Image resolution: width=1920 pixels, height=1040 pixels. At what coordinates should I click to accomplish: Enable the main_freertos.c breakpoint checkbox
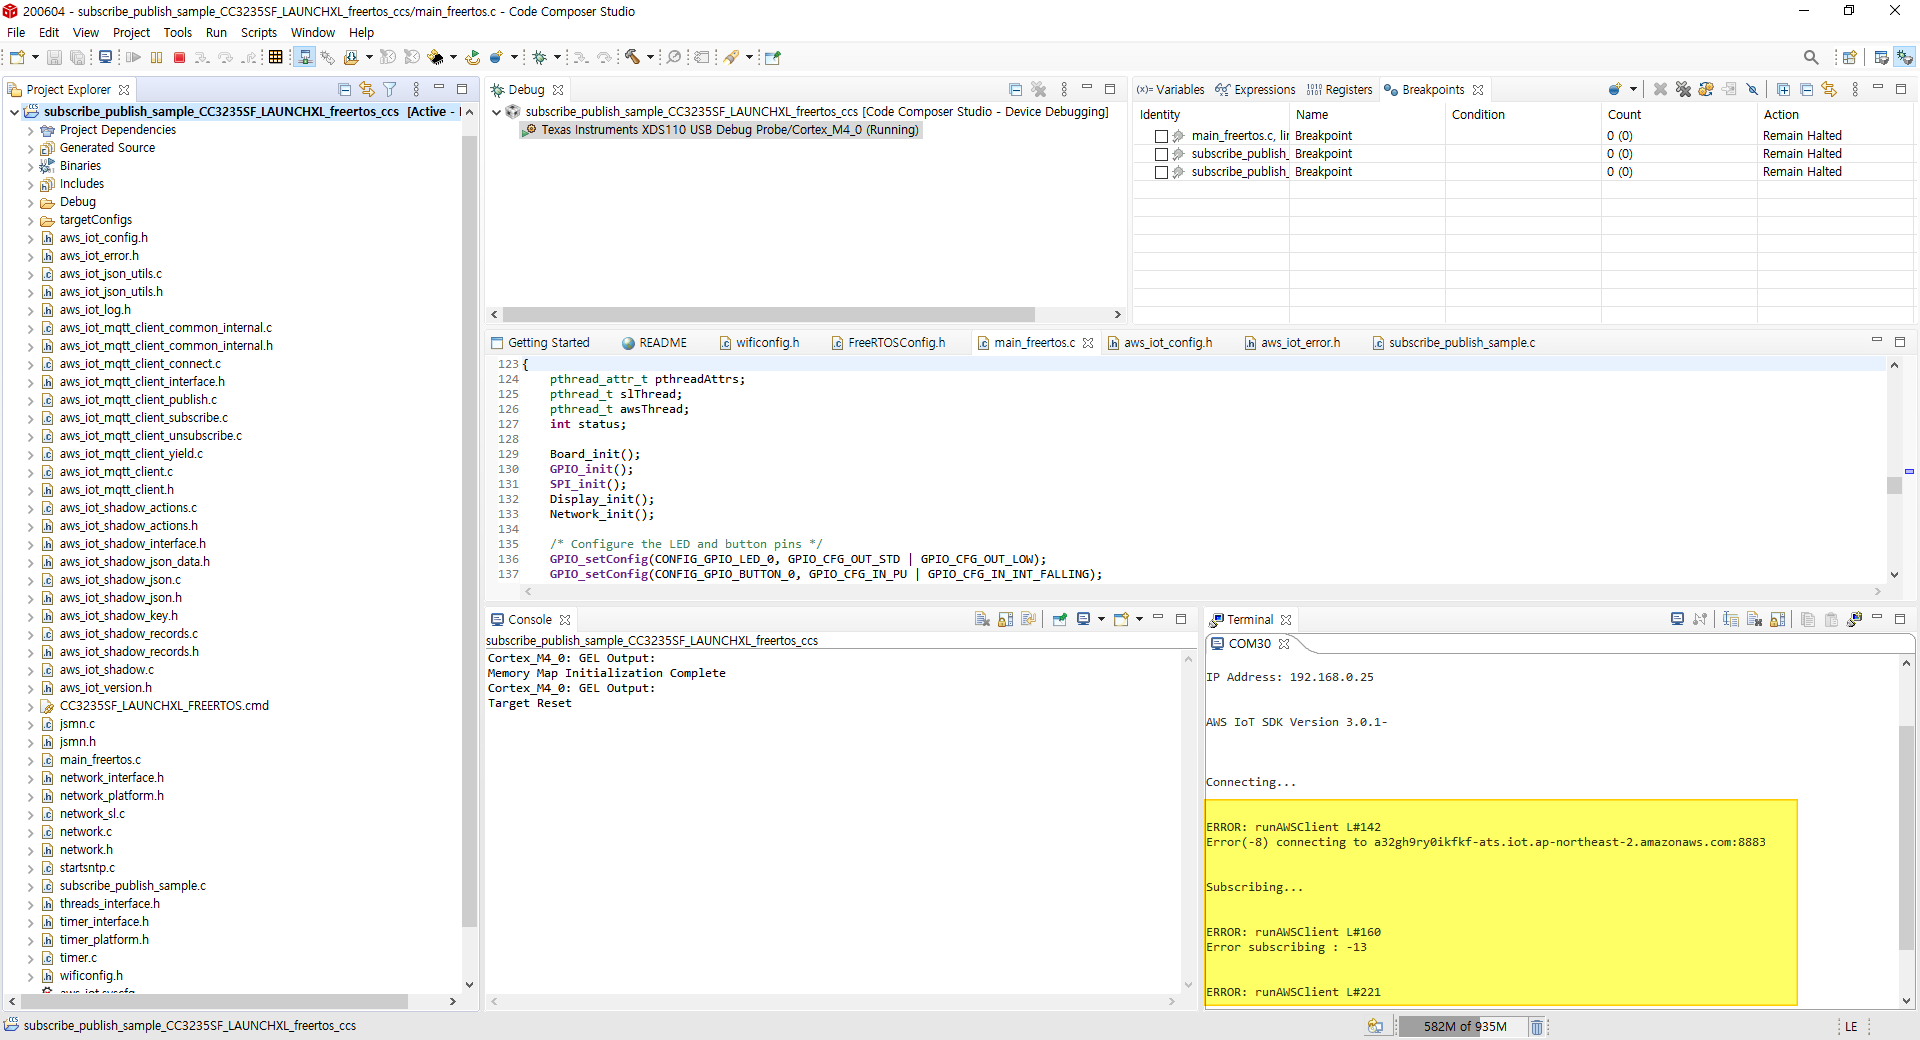(x=1161, y=136)
